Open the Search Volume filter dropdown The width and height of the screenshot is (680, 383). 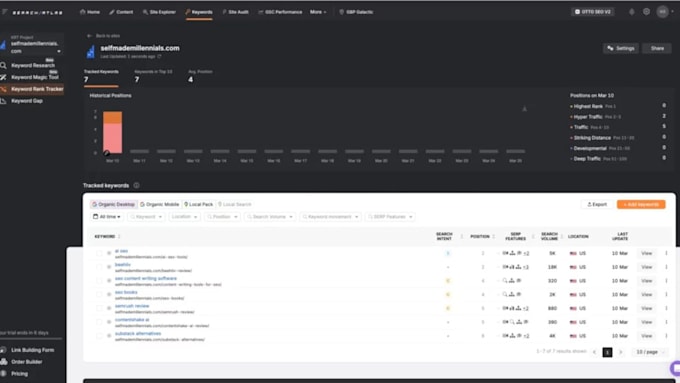pyautogui.click(x=269, y=216)
